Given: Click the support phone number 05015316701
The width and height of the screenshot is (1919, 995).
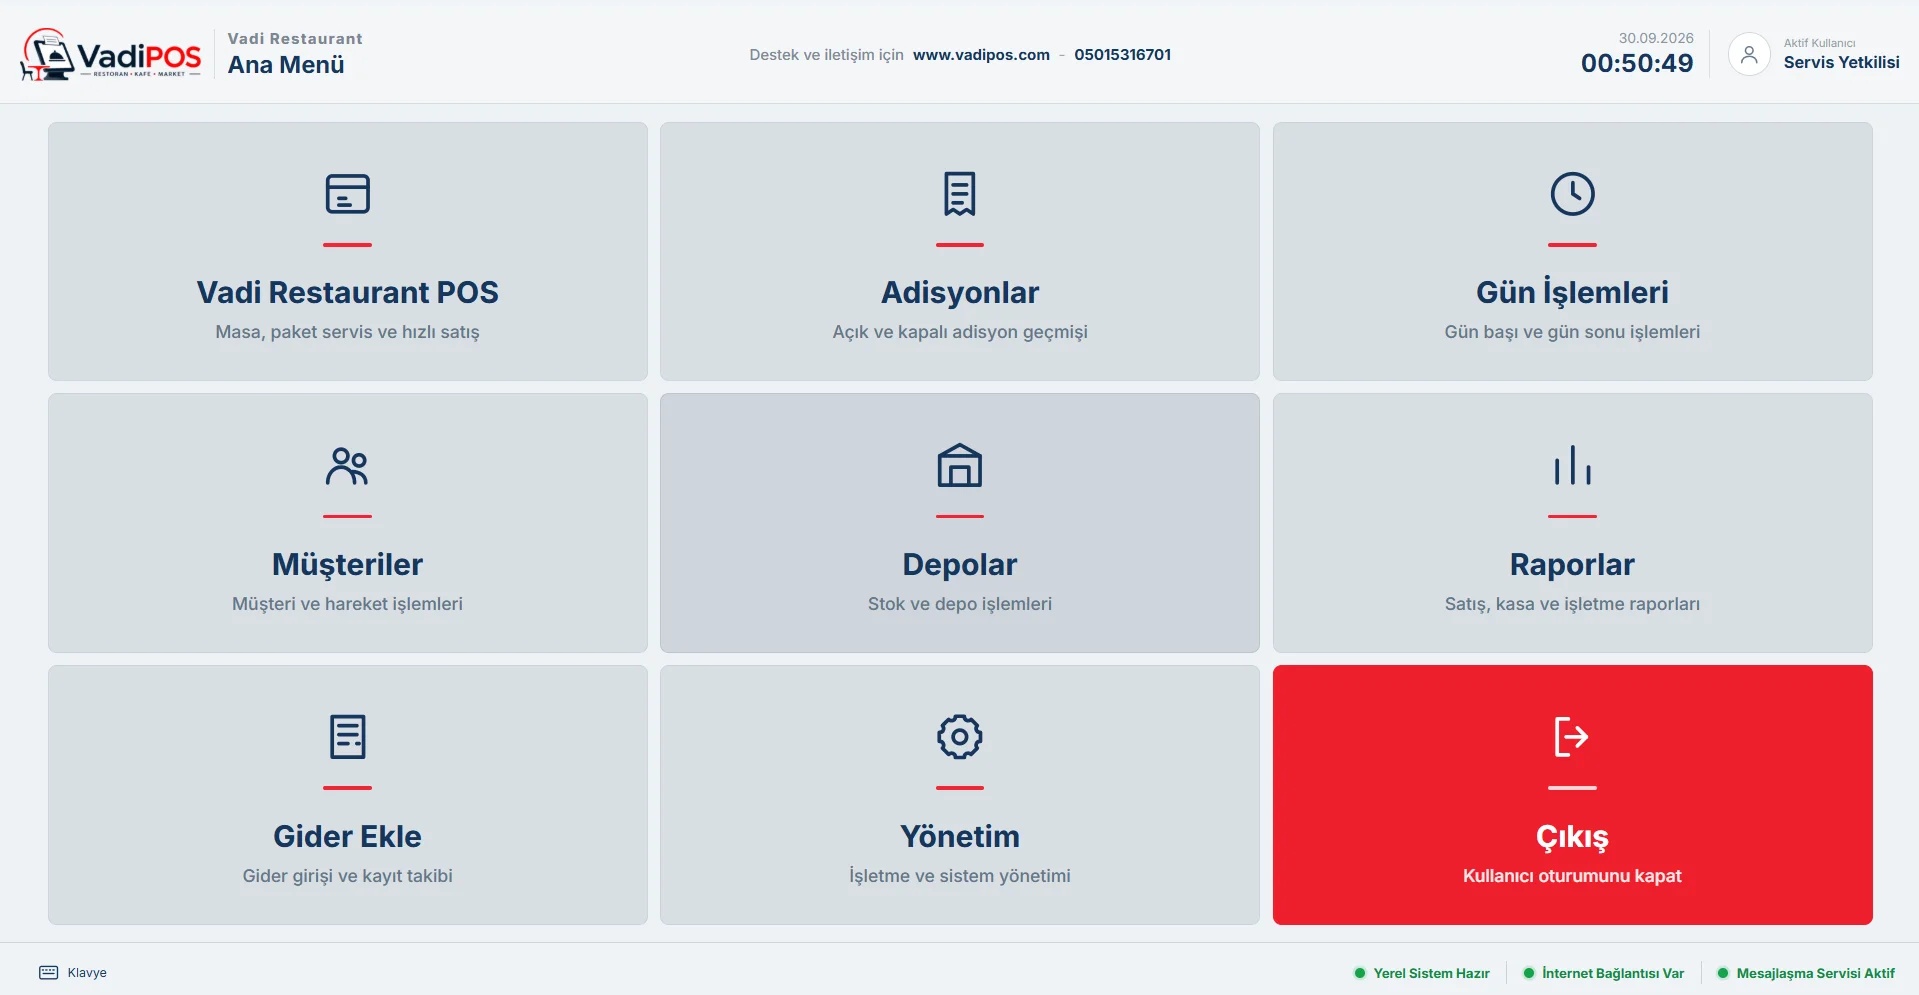Looking at the screenshot, I should click(x=1122, y=55).
